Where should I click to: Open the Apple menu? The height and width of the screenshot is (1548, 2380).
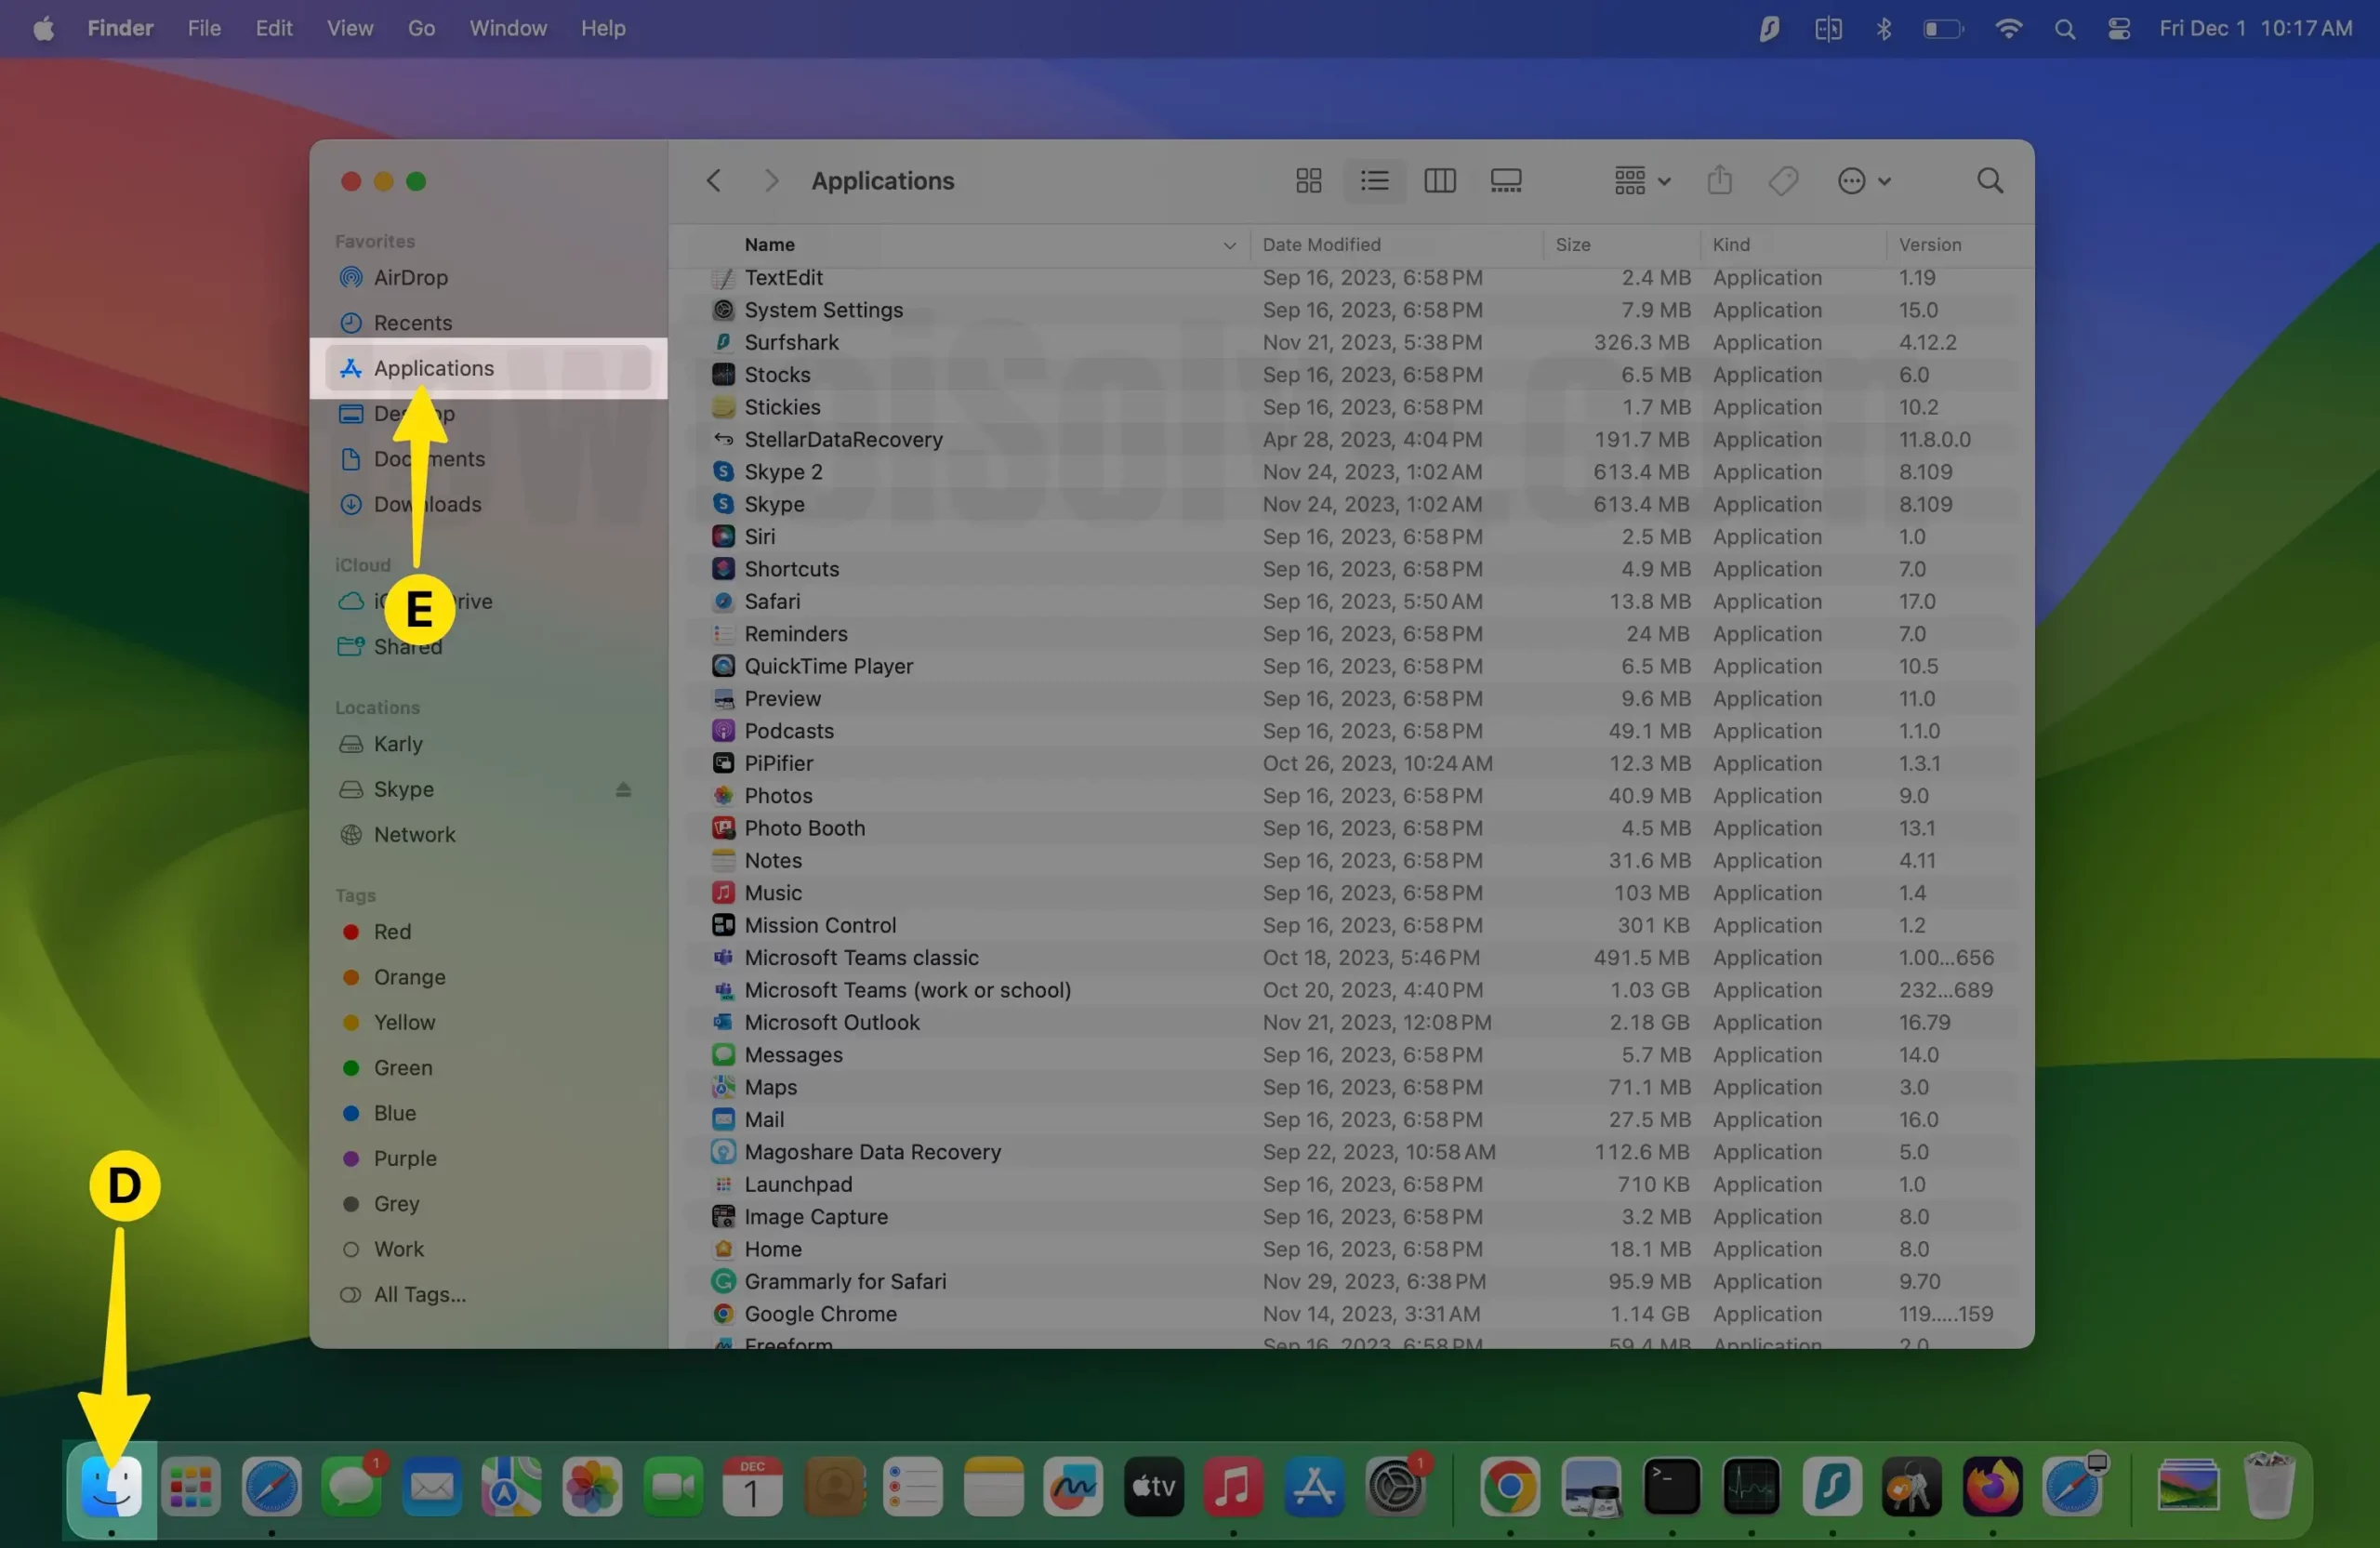click(43, 28)
